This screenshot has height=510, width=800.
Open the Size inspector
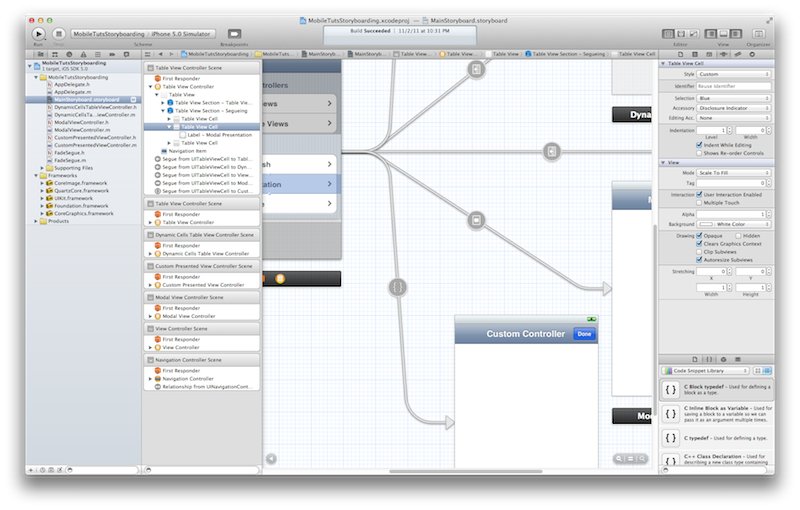738,54
